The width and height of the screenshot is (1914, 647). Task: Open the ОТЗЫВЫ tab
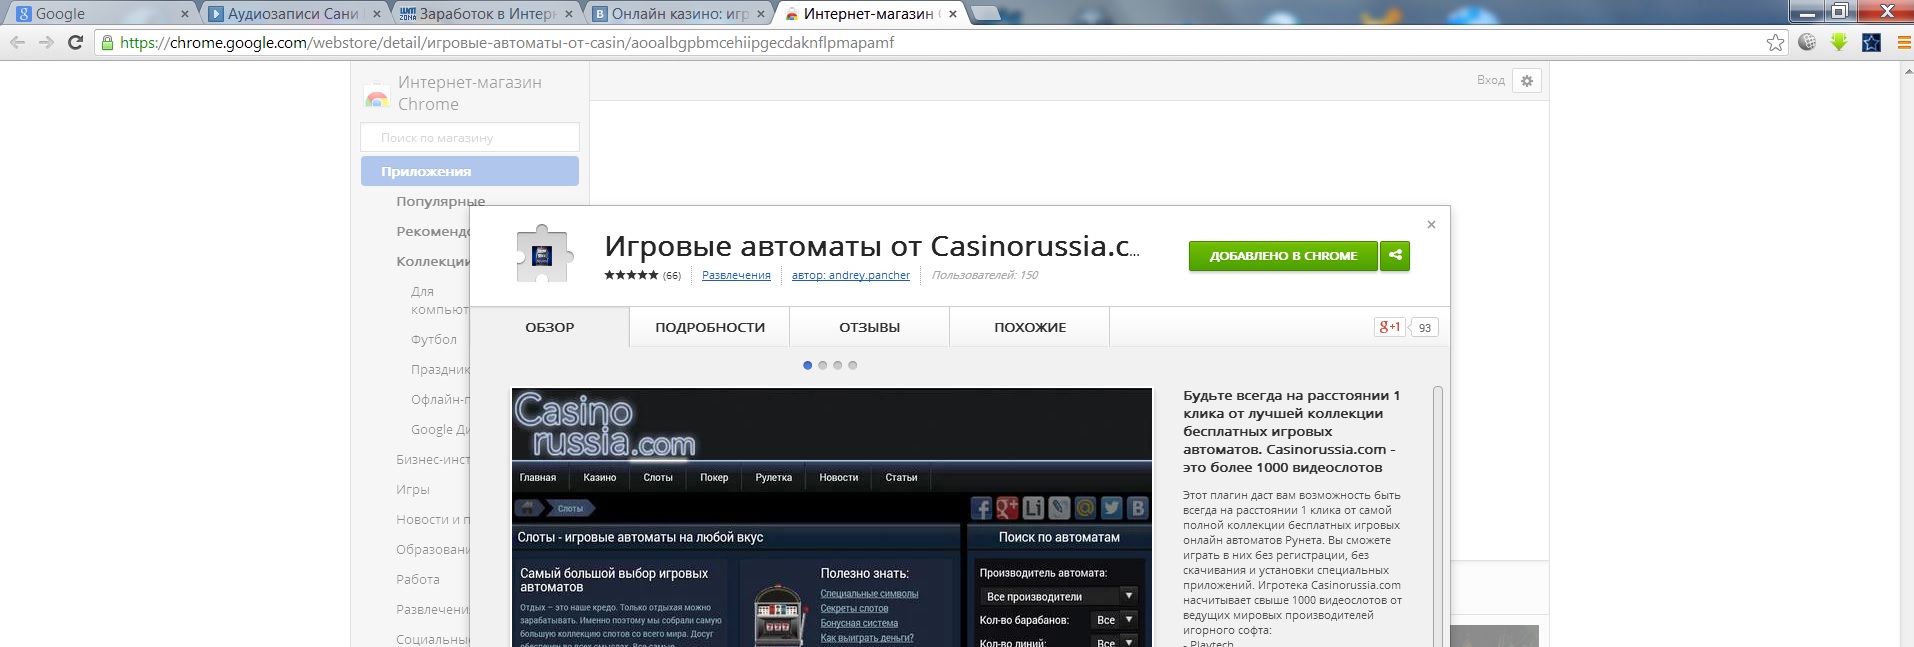(x=870, y=327)
